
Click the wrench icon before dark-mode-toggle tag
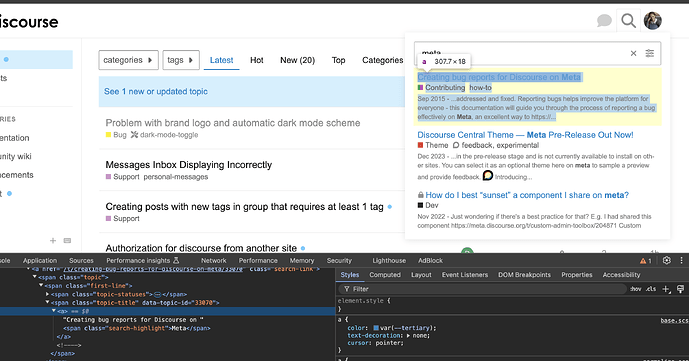click(134, 135)
